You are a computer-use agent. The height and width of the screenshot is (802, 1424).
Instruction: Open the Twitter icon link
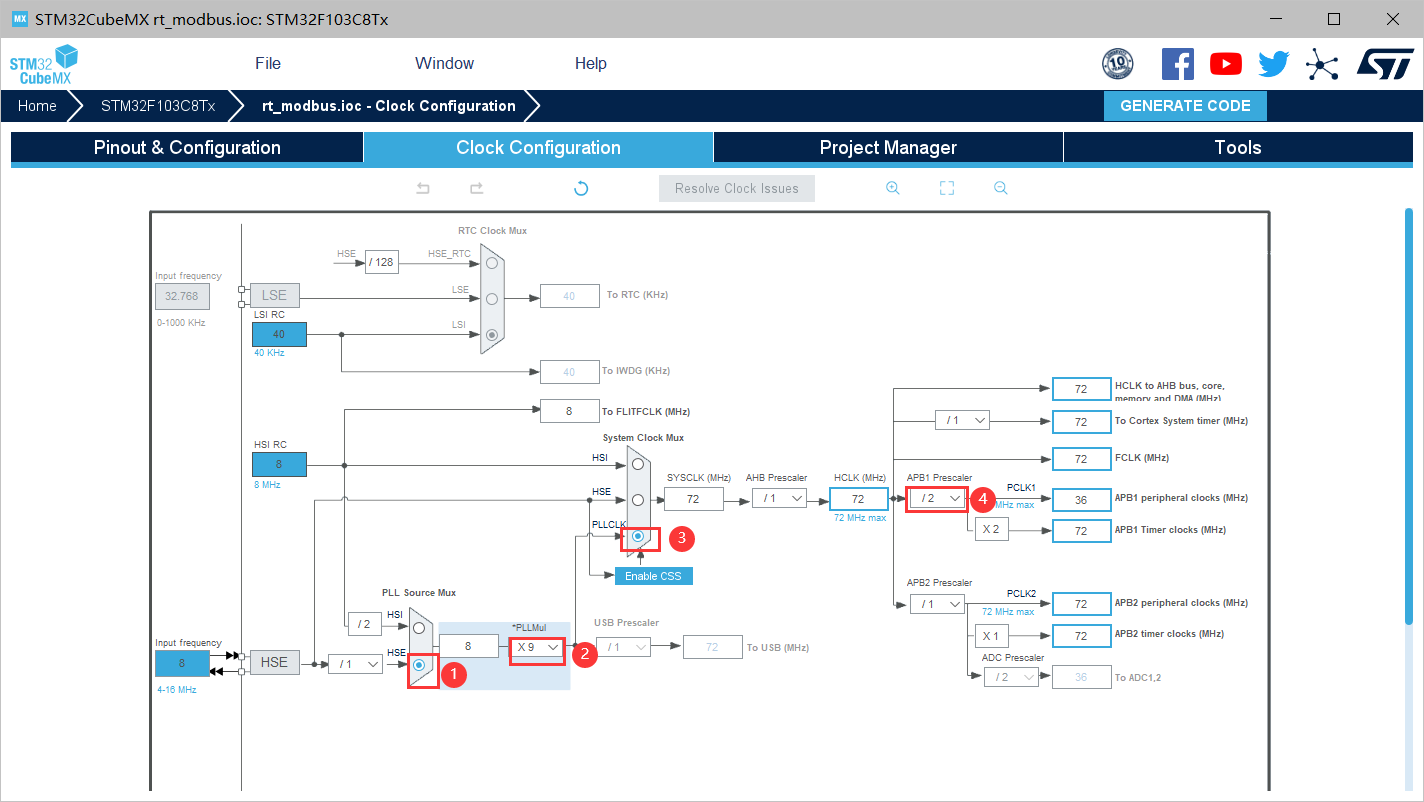point(1273,64)
